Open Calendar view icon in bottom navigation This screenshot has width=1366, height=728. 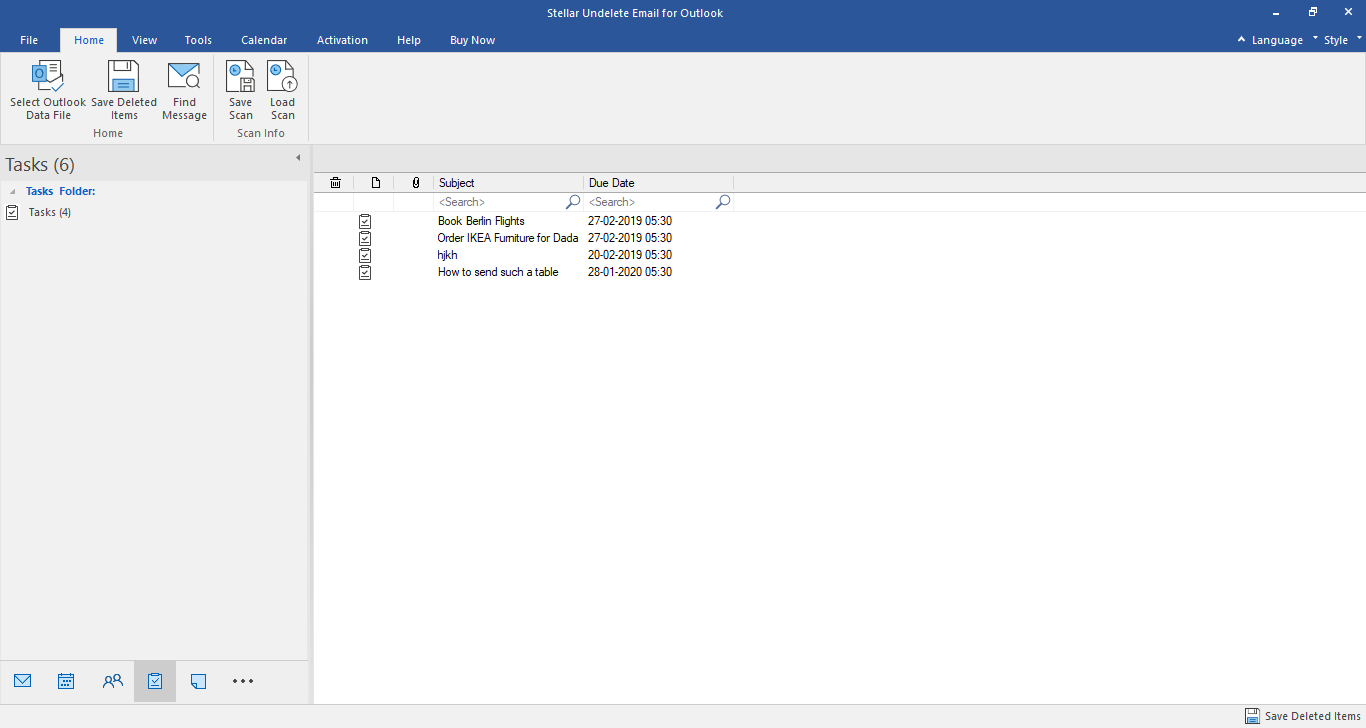coord(66,681)
